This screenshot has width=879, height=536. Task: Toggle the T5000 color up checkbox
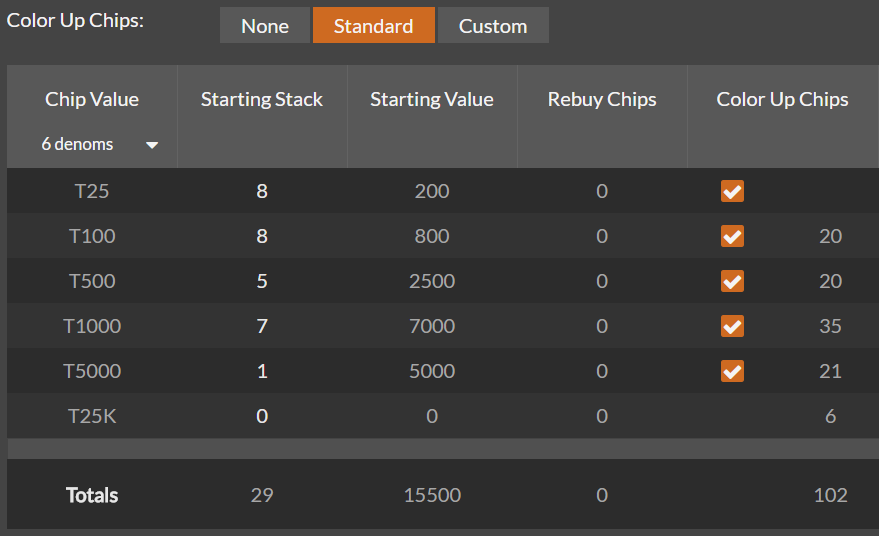tap(732, 371)
